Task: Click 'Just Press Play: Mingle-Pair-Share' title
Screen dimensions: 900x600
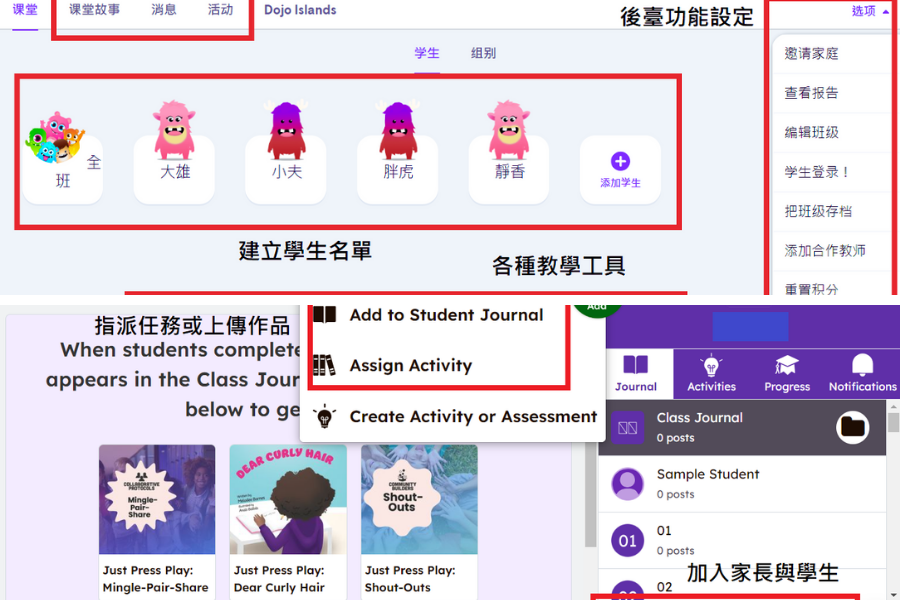Action: point(156,579)
